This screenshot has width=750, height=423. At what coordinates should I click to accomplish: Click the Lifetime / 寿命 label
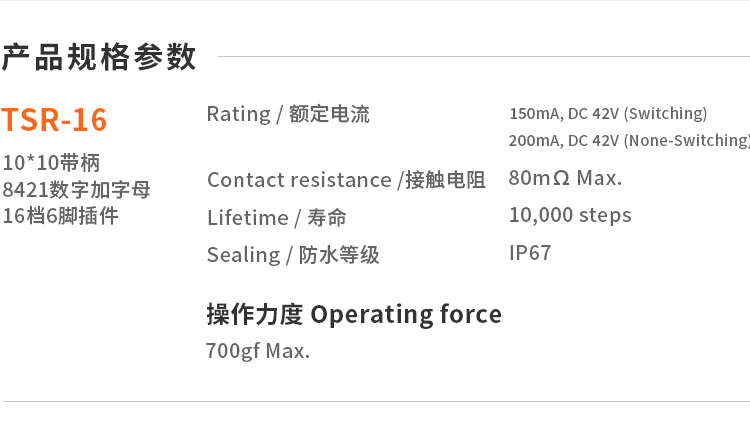click(x=277, y=218)
